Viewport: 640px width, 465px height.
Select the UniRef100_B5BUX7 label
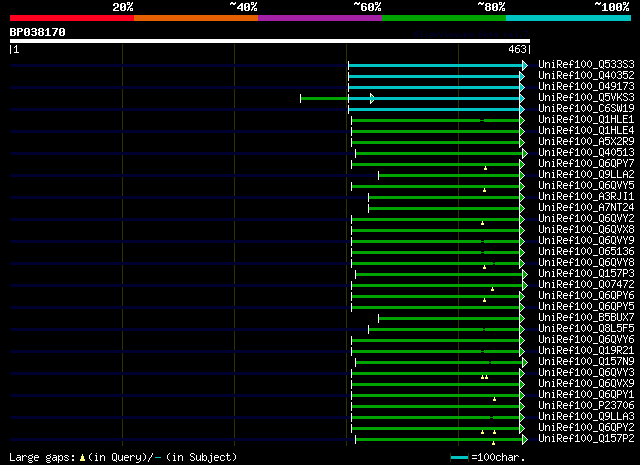pos(586,318)
